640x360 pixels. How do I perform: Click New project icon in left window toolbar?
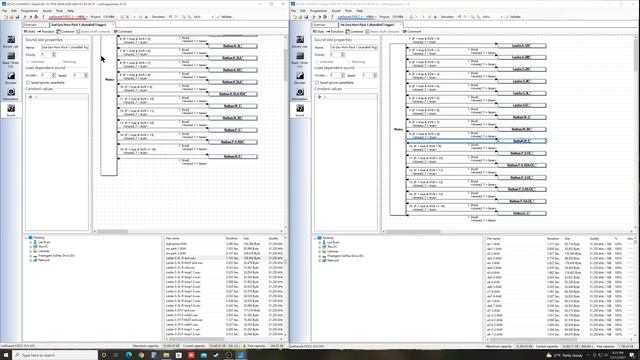pos(5,17)
